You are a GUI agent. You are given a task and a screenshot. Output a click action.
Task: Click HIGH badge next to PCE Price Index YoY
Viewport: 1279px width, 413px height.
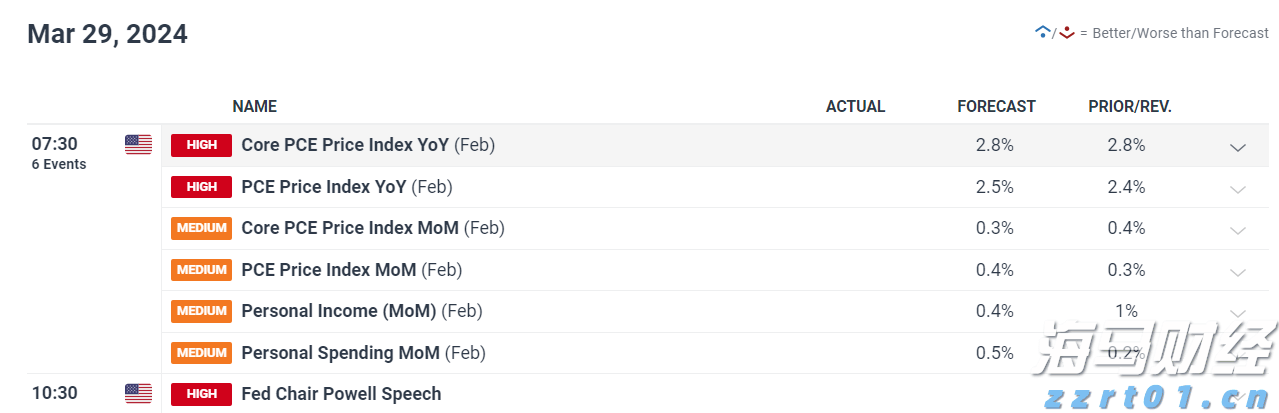201,187
